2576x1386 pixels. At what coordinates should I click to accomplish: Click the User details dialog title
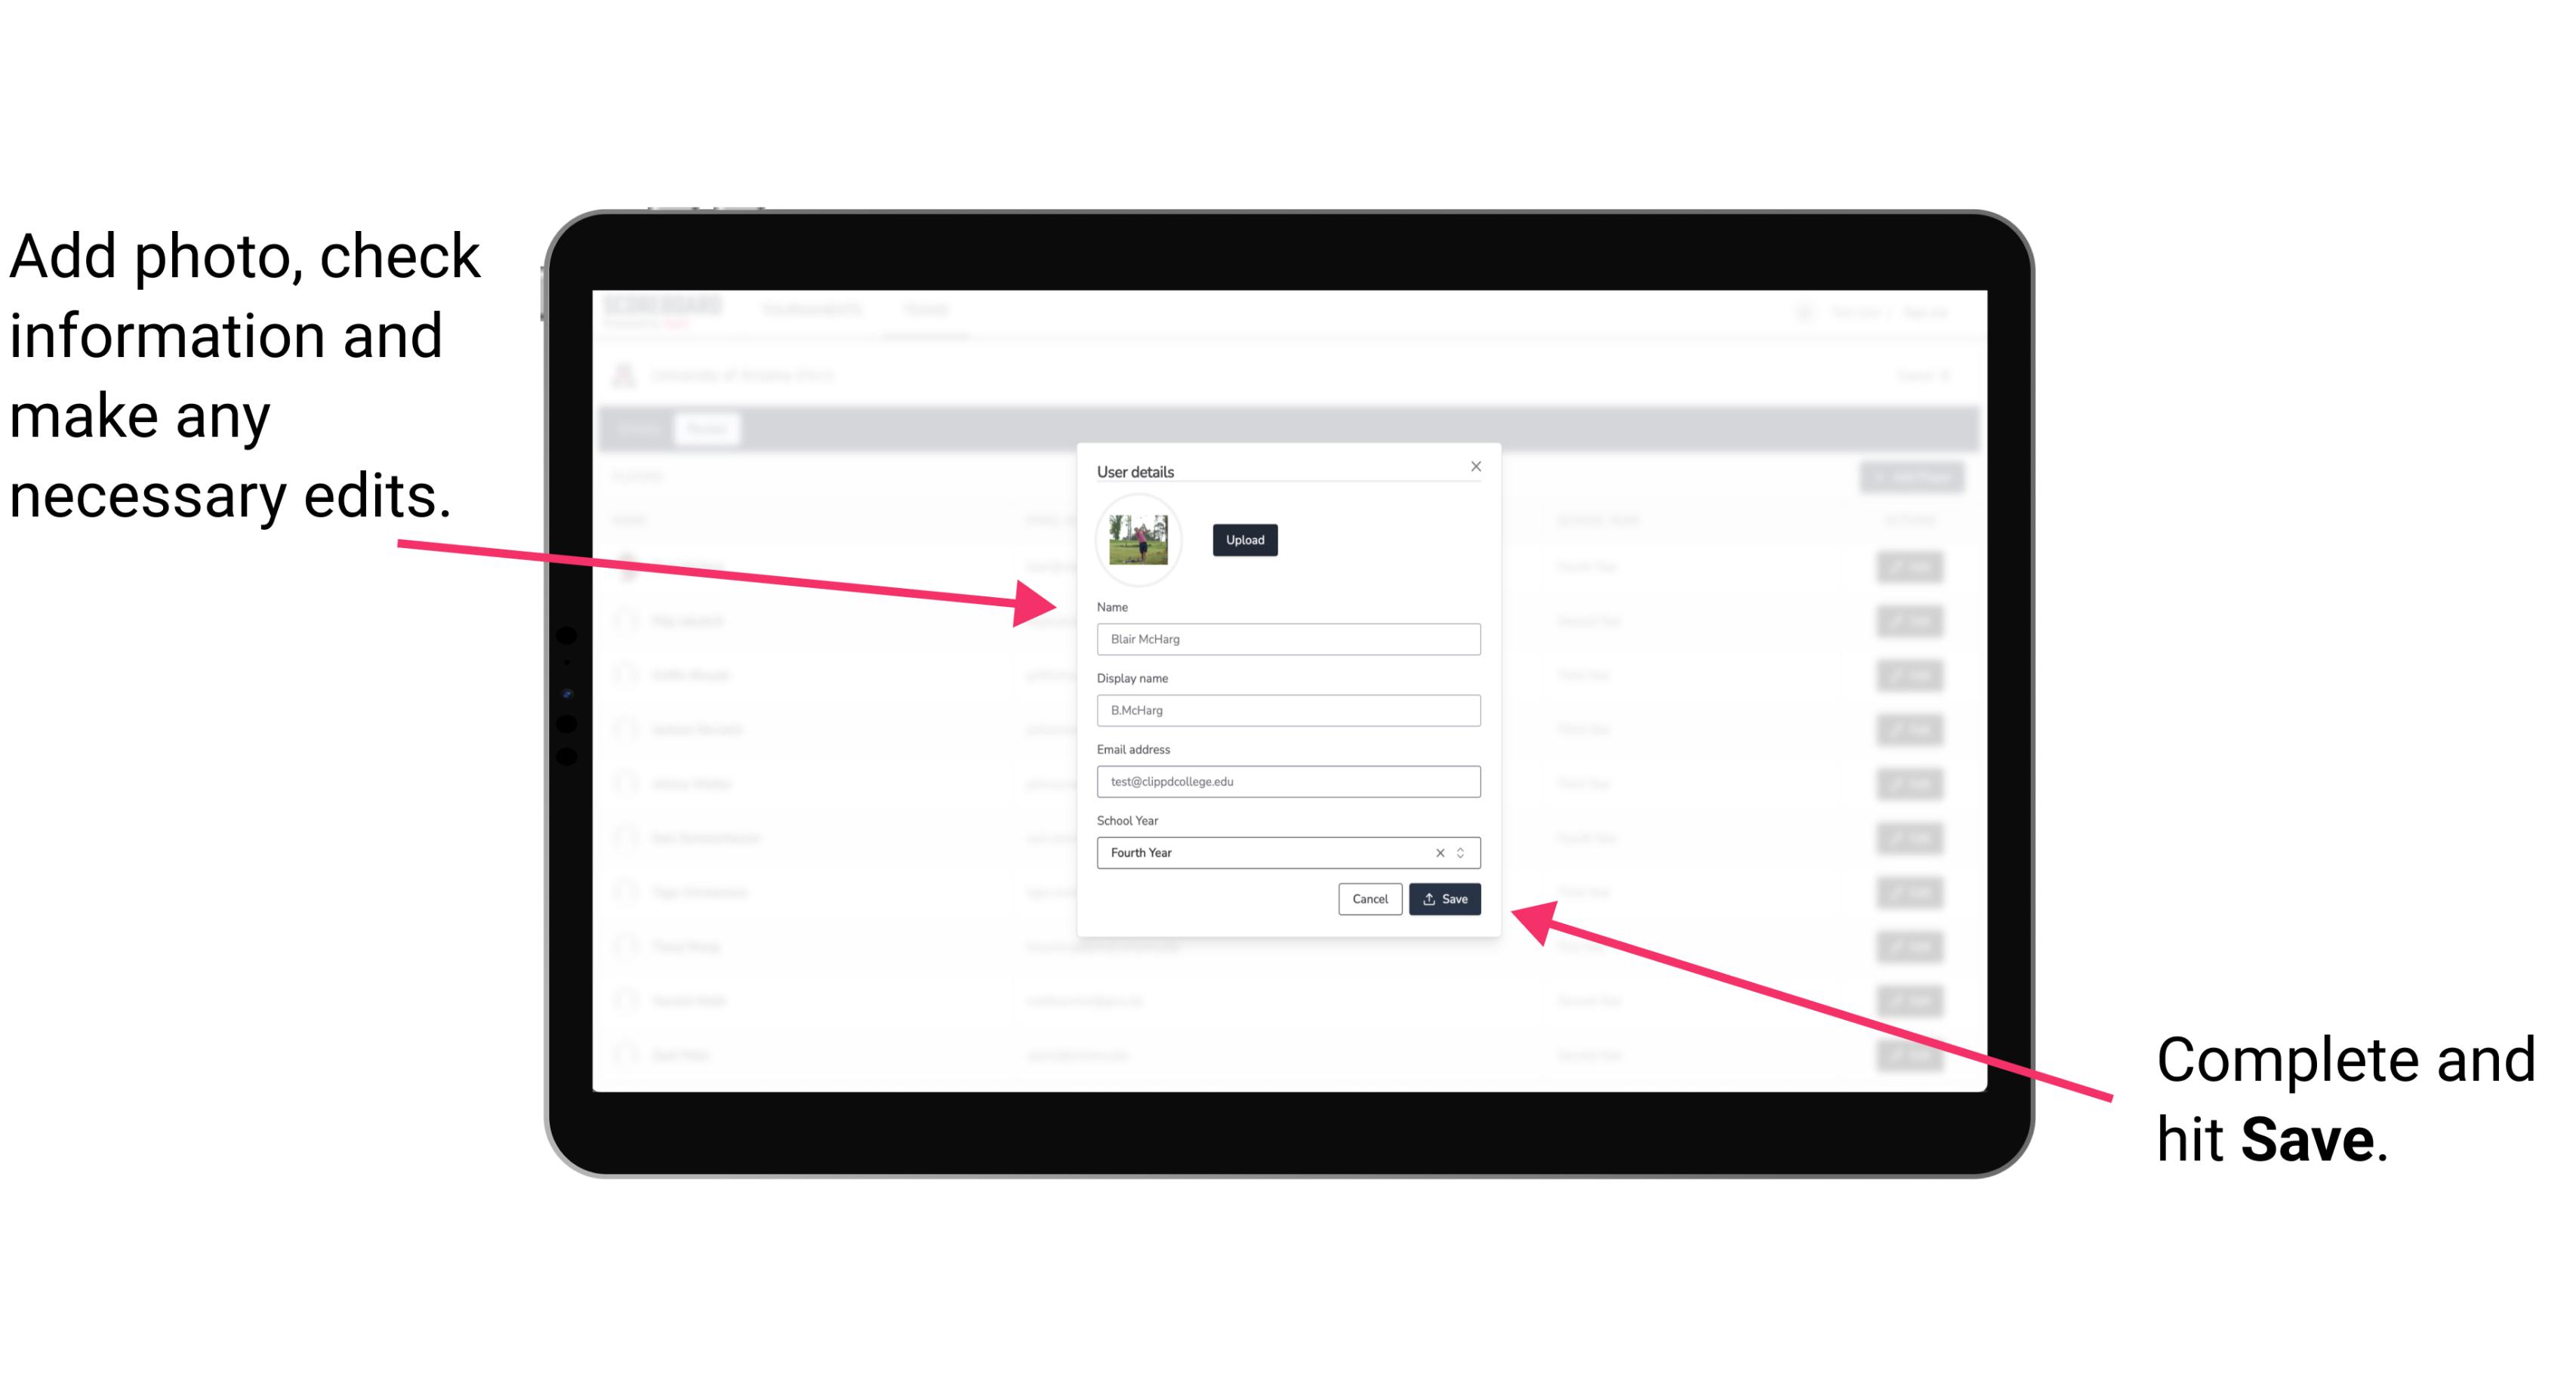tap(1135, 470)
